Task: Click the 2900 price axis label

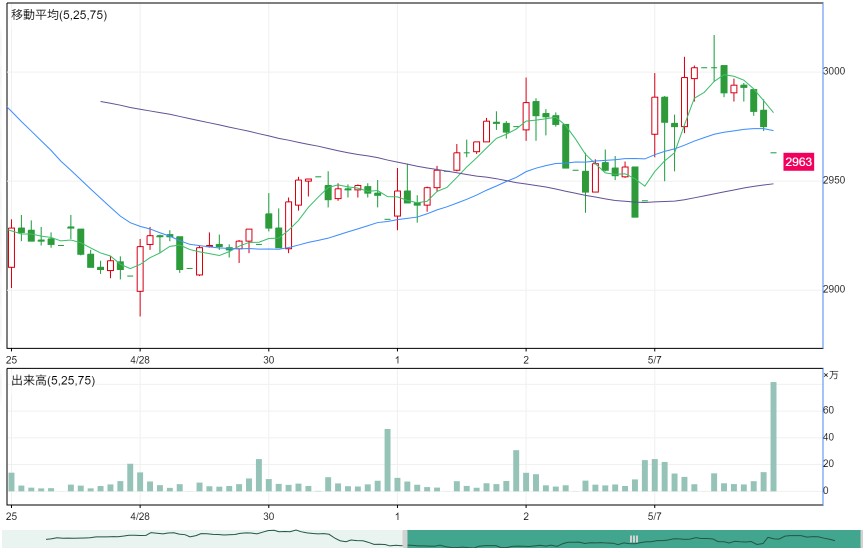Action: tap(834, 289)
